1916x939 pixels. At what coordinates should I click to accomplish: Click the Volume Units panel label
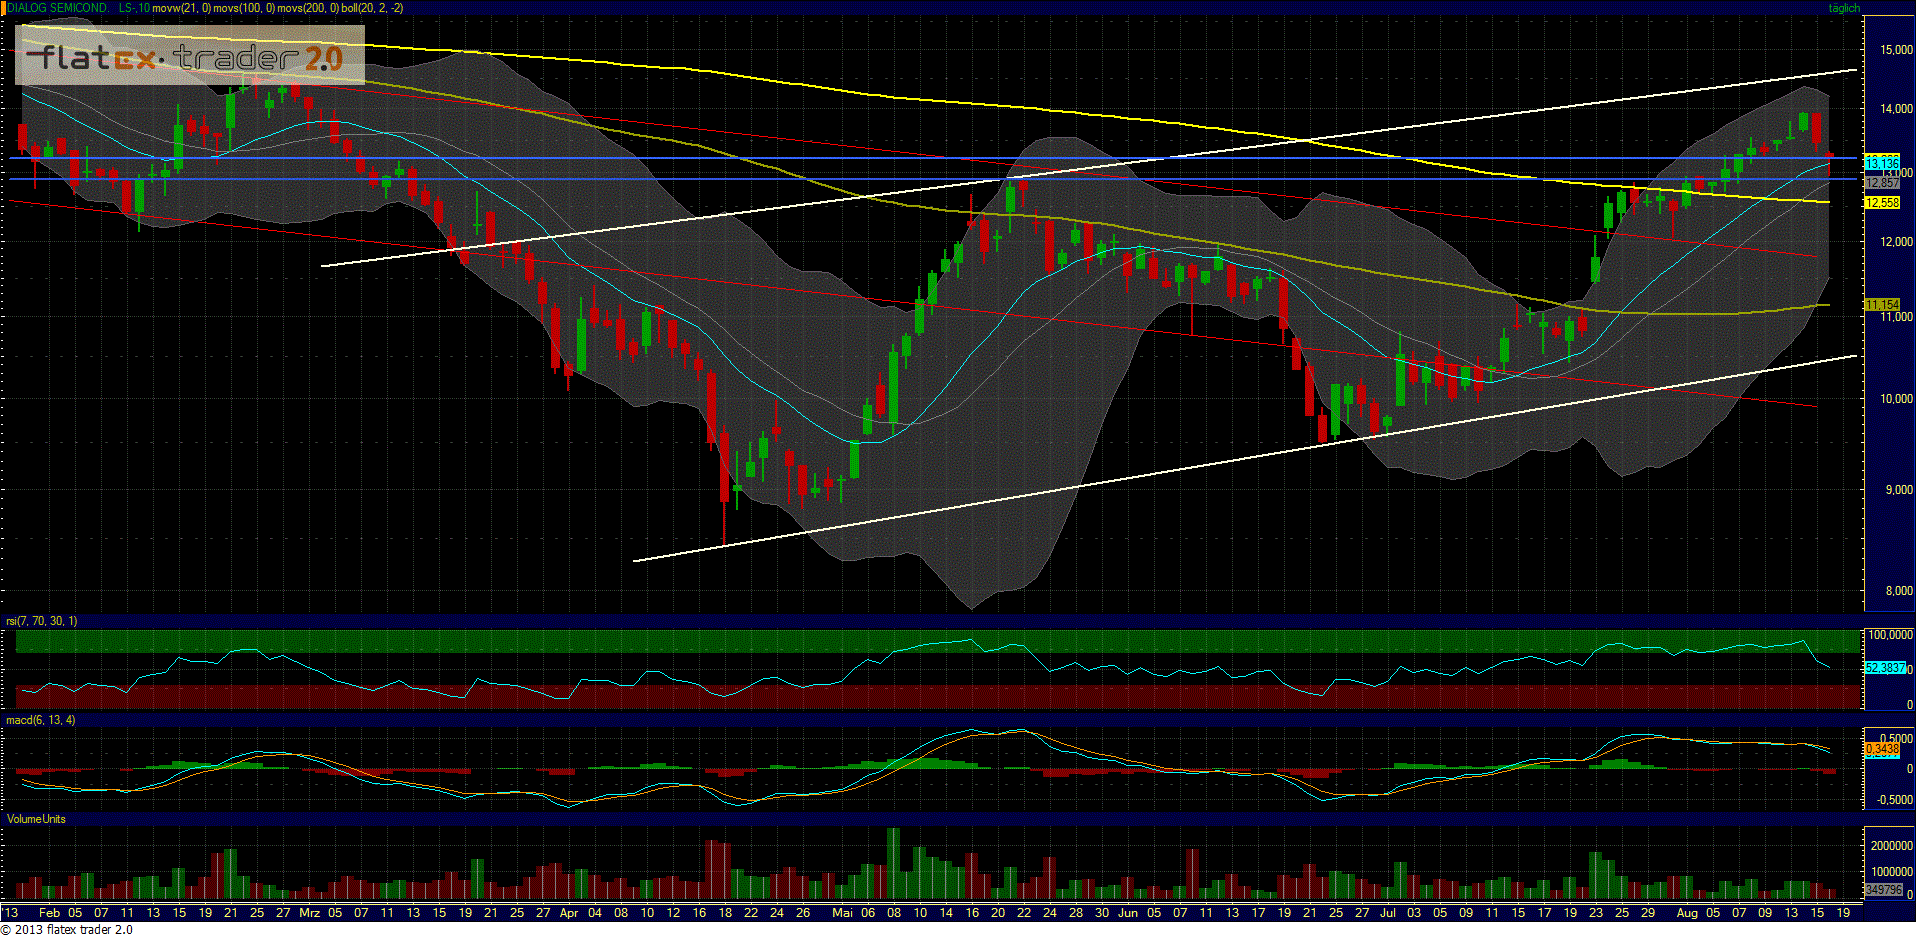pyautogui.click(x=36, y=819)
